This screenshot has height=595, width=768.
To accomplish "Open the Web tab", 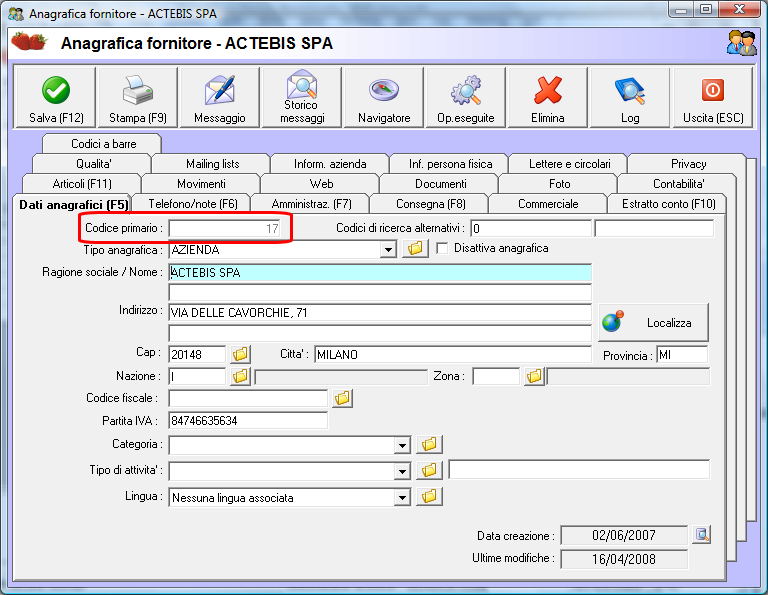I will point(321,184).
